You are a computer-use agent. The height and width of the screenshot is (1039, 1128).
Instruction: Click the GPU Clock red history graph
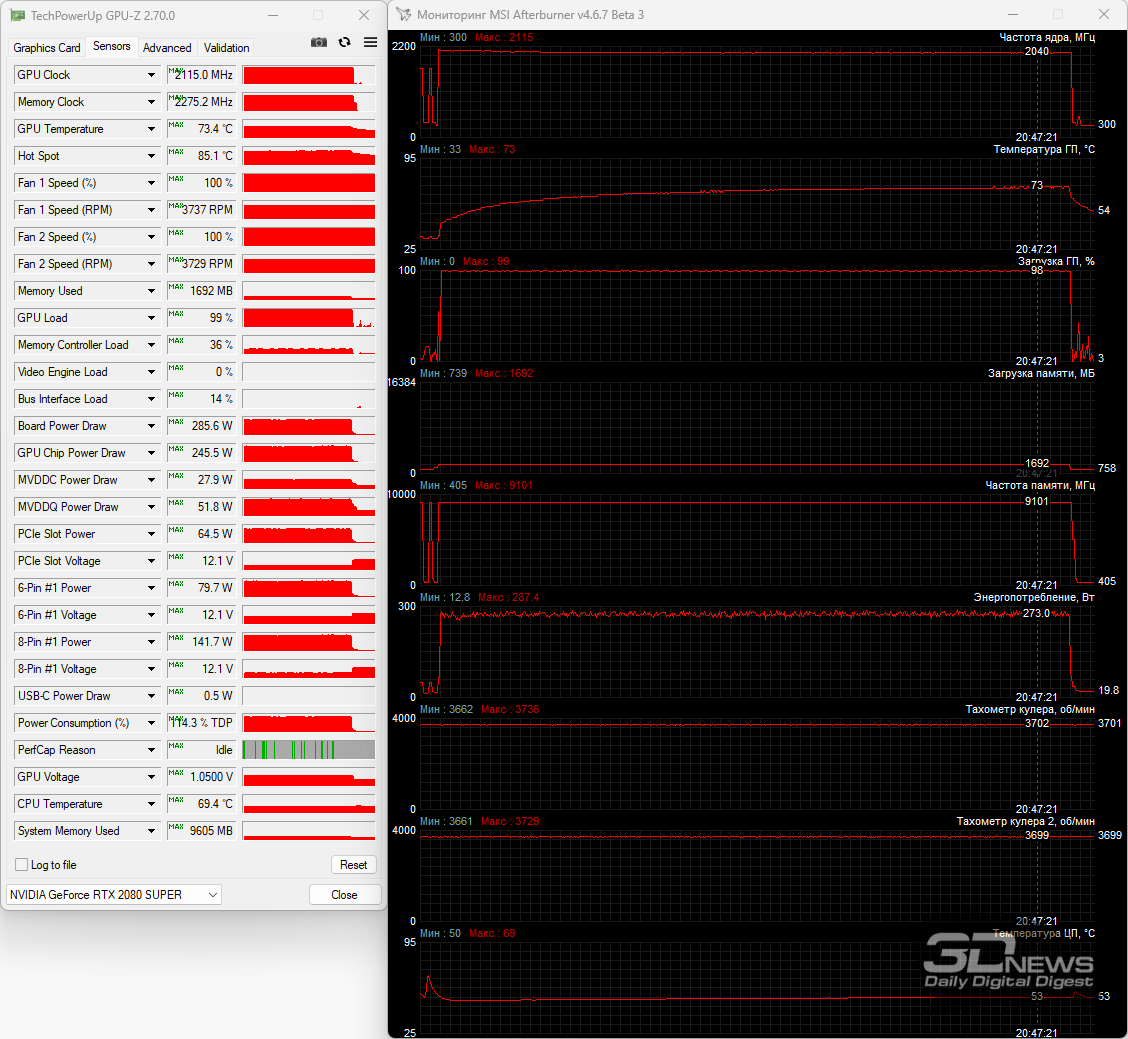click(x=309, y=75)
